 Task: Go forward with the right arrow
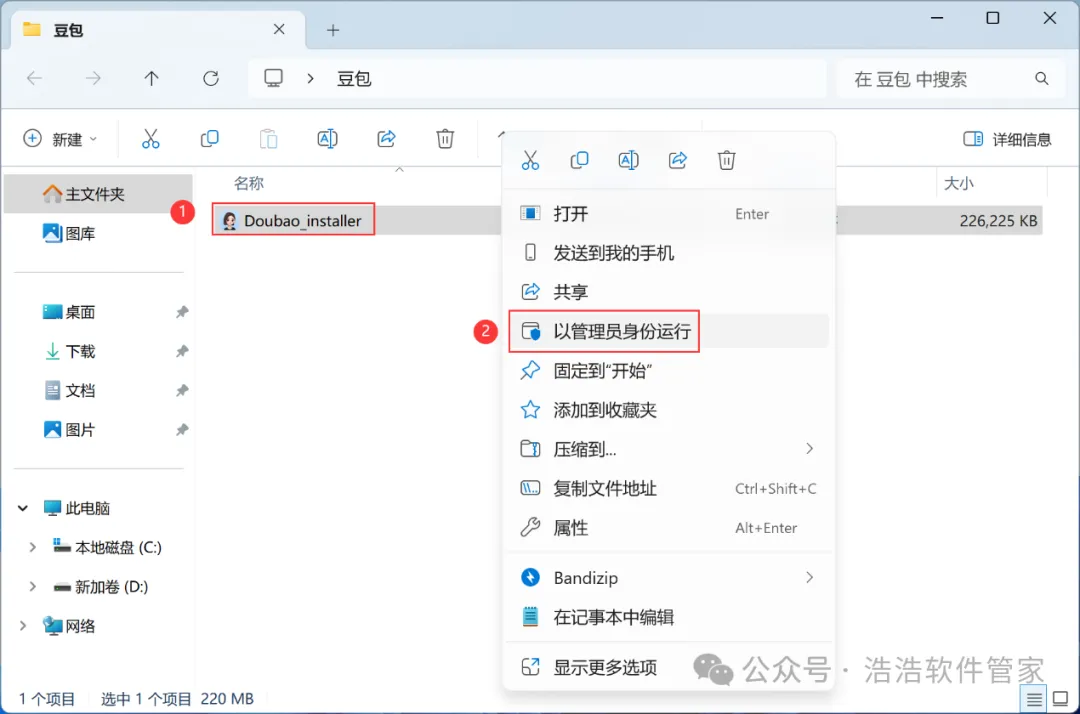(x=93, y=78)
